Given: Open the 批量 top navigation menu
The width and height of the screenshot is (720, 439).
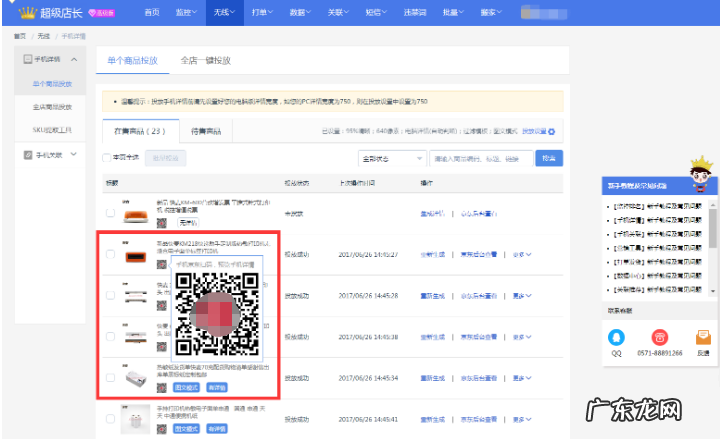Looking at the screenshot, I should [x=453, y=12].
